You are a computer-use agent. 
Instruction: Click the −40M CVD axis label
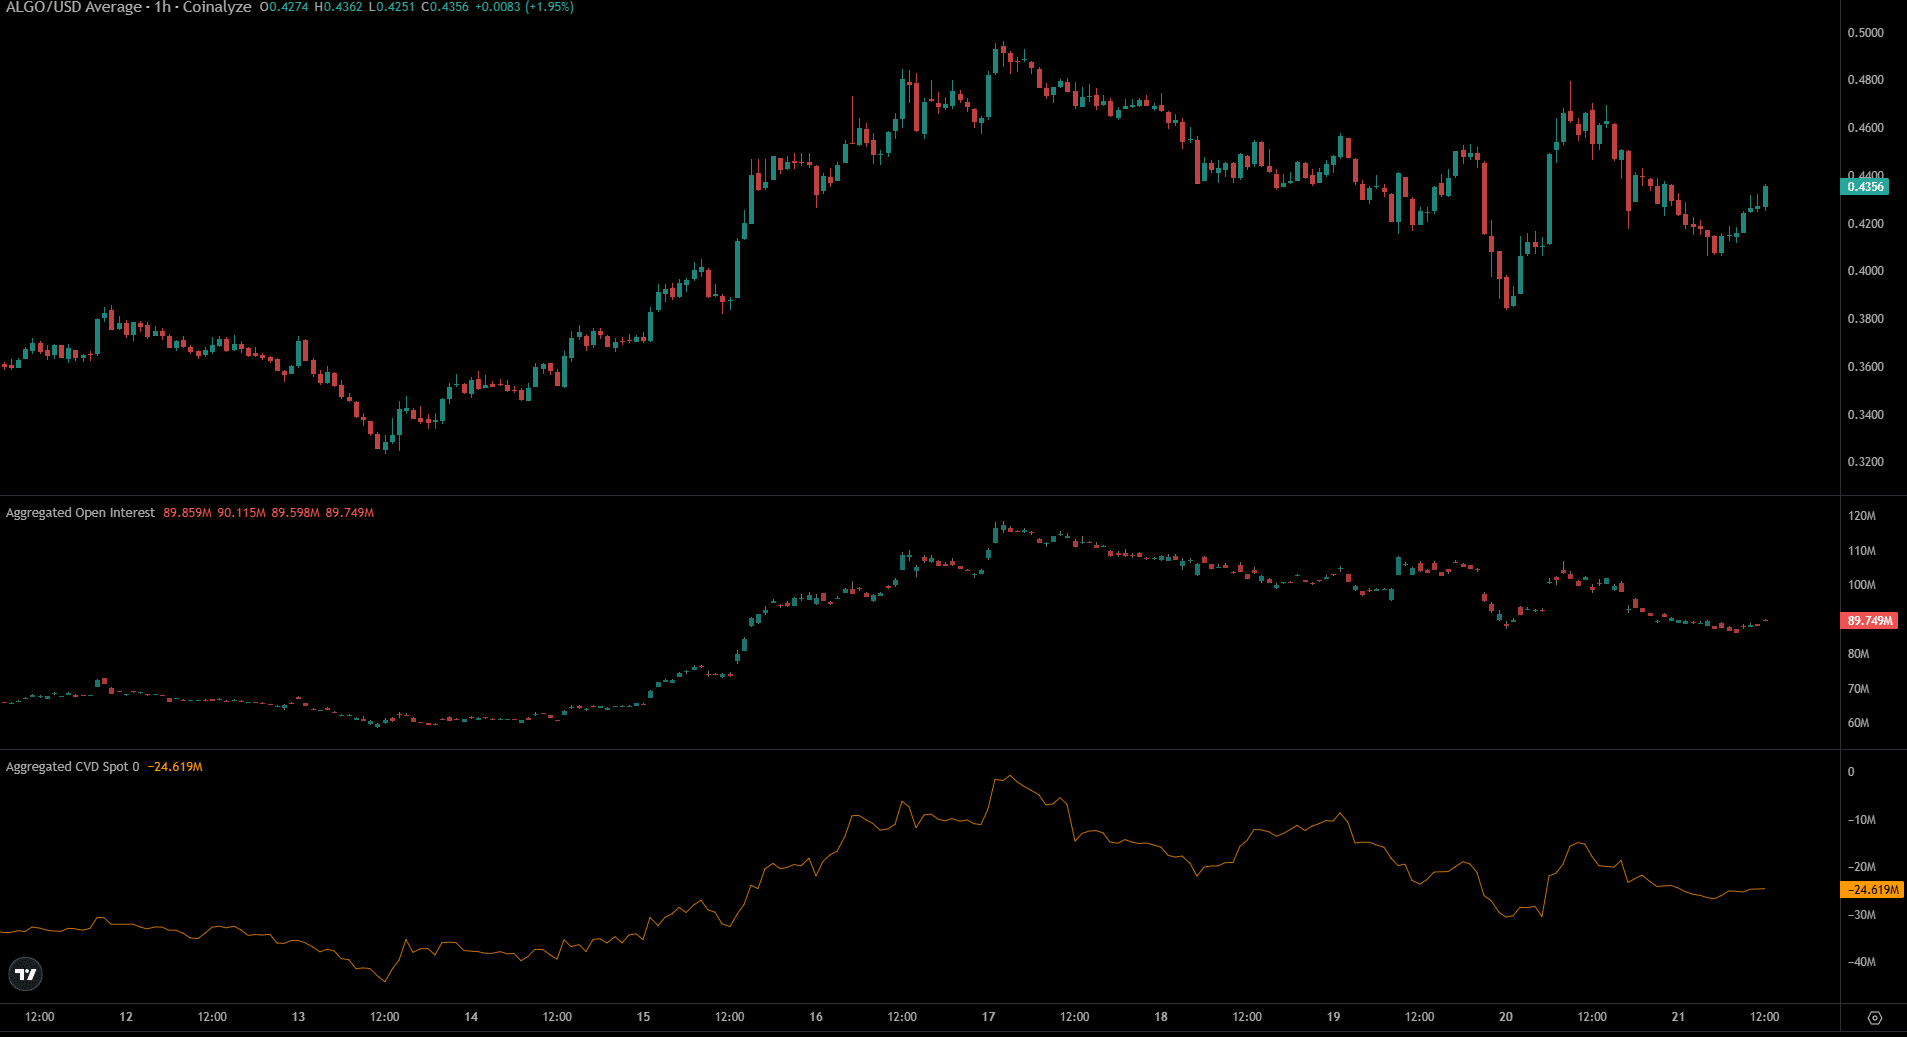click(x=1861, y=962)
